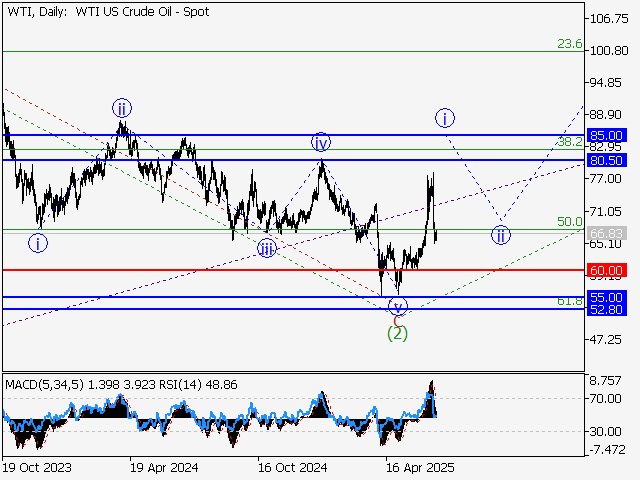Select the Fibonacci 23.6 level label

click(569, 44)
